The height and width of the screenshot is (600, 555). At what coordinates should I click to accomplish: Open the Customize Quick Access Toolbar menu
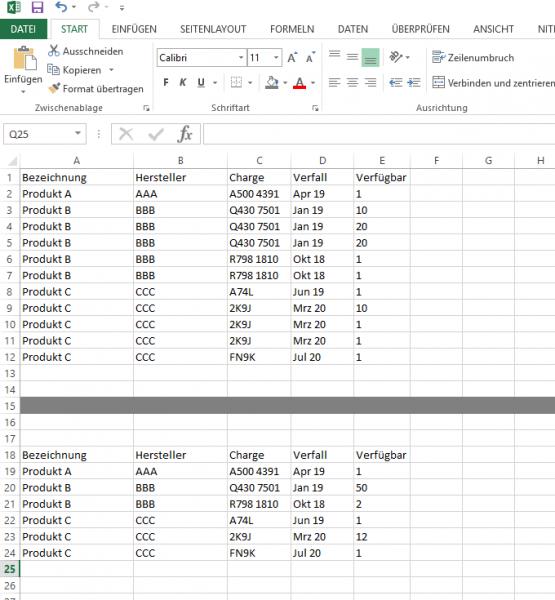click(x=122, y=7)
